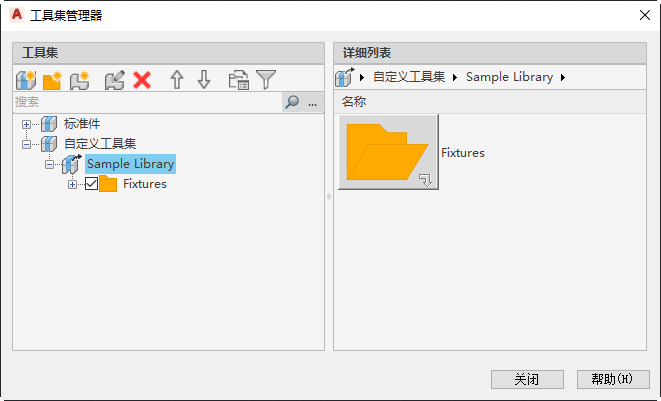Collapse the 自定义工具集 tree node
The image size is (661, 401).
[x=26, y=144]
